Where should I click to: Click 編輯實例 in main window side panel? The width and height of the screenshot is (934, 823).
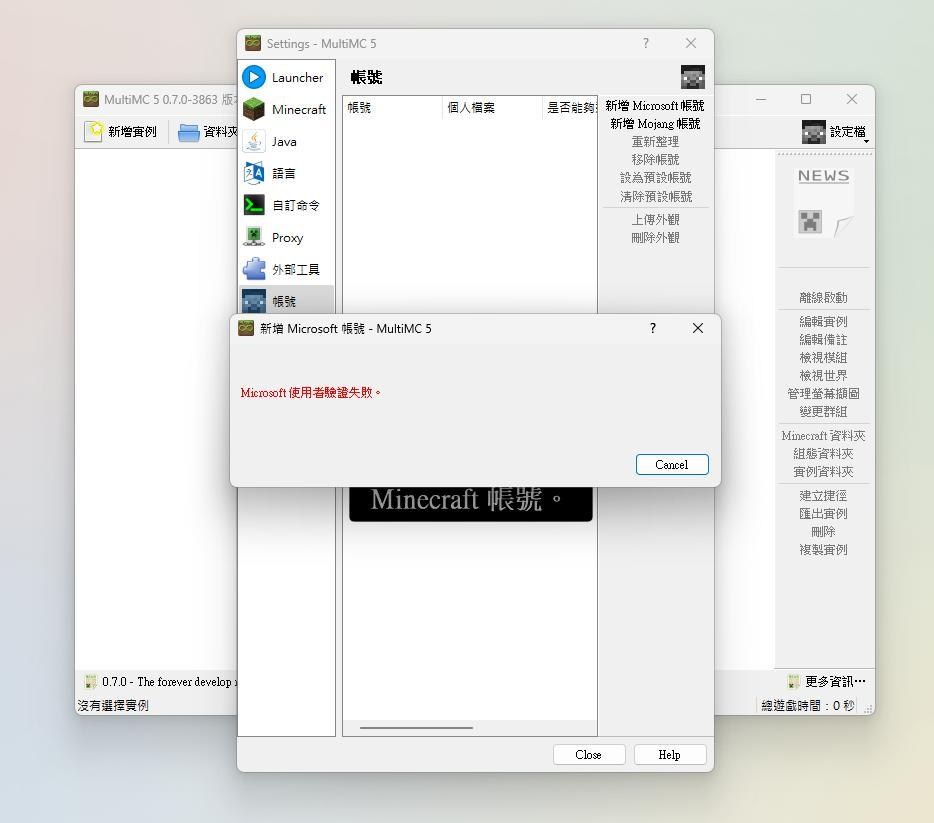point(823,322)
